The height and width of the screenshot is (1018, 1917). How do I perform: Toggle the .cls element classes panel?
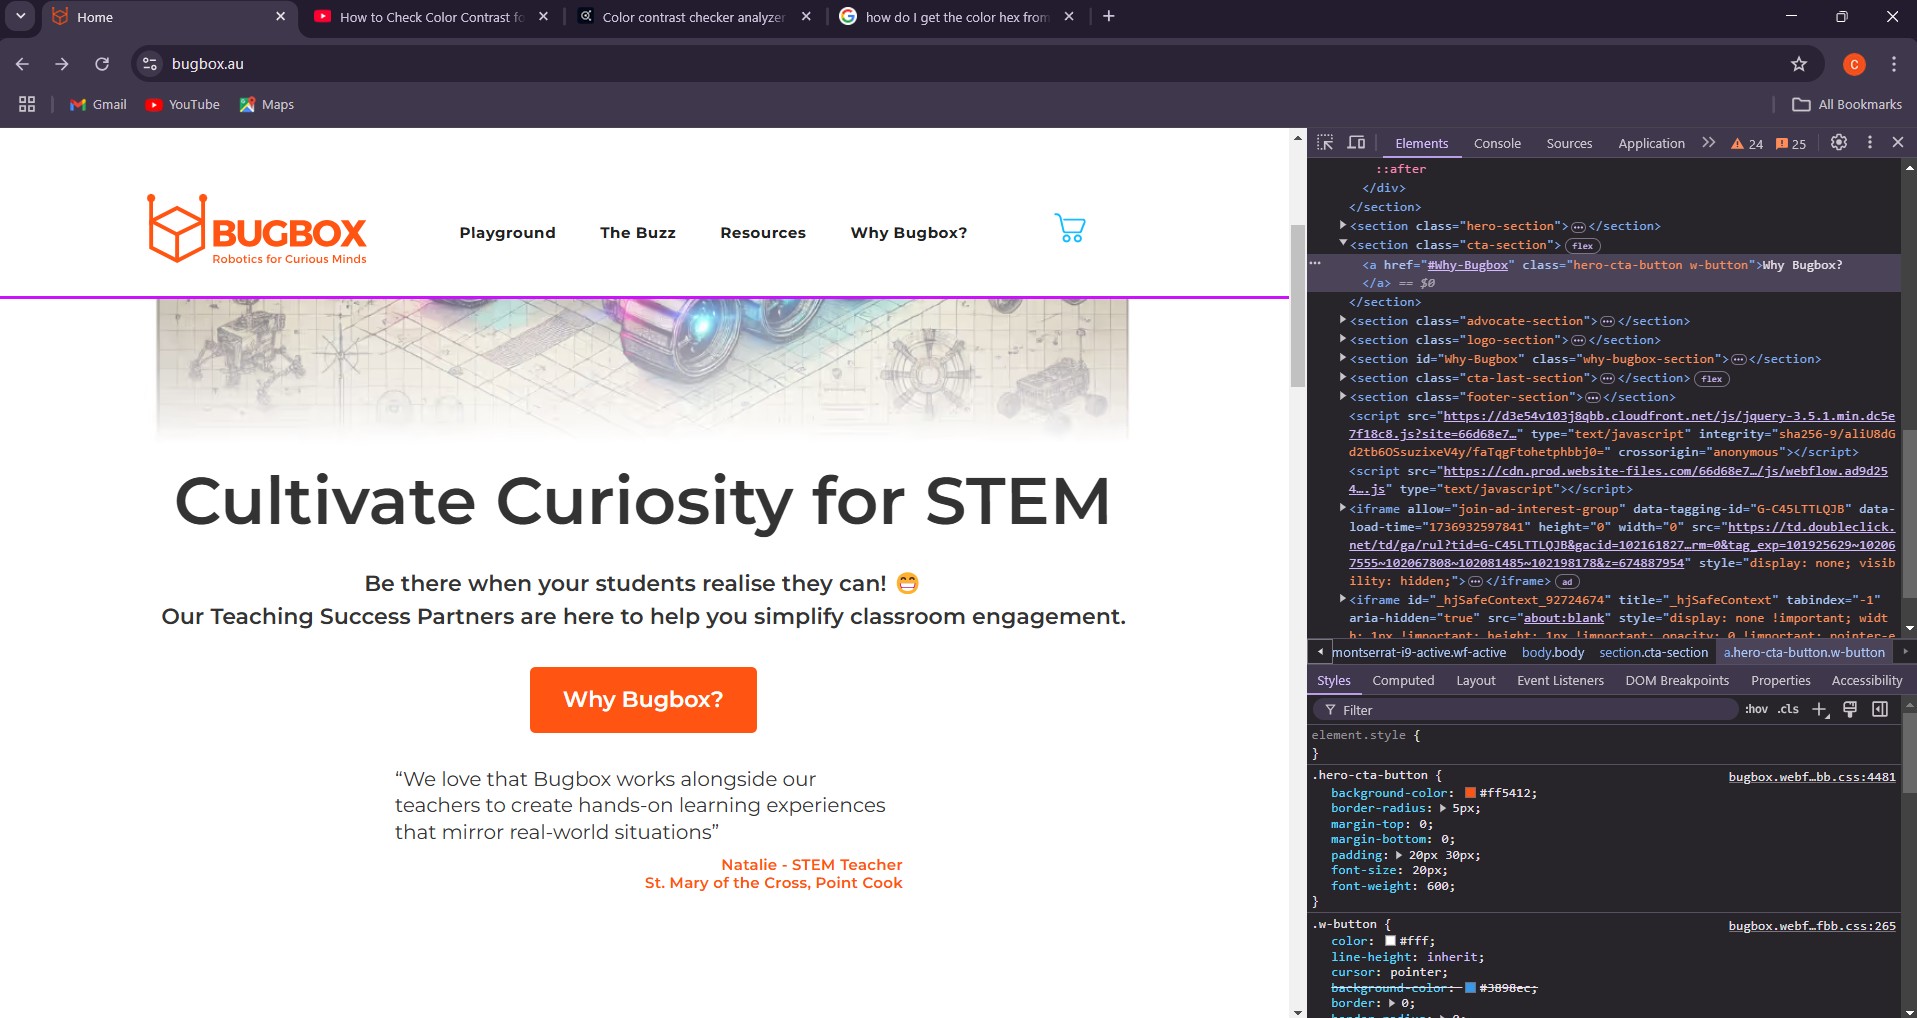pyautogui.click(x=1788, y=709)
